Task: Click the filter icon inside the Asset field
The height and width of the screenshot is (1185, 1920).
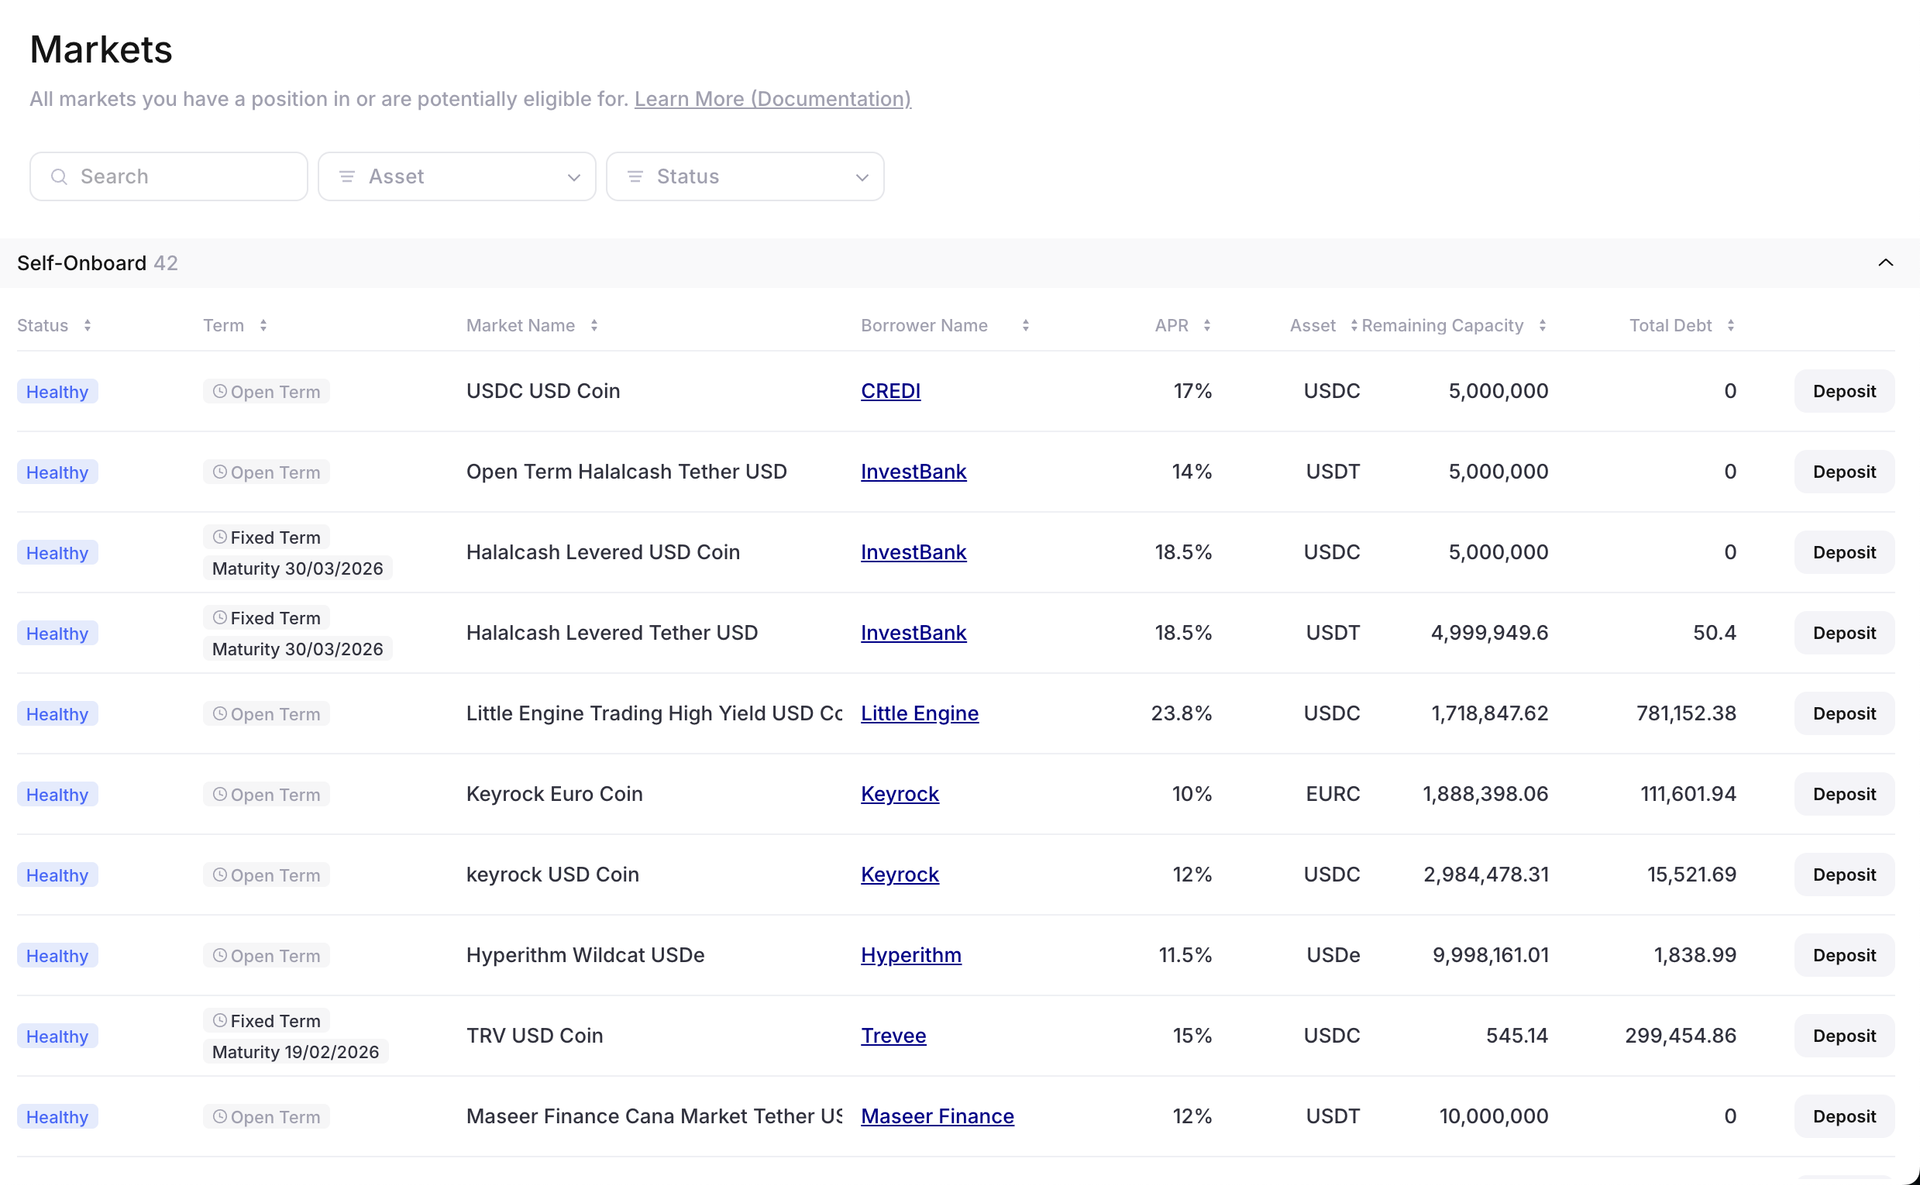Action: tap(347, 176)
